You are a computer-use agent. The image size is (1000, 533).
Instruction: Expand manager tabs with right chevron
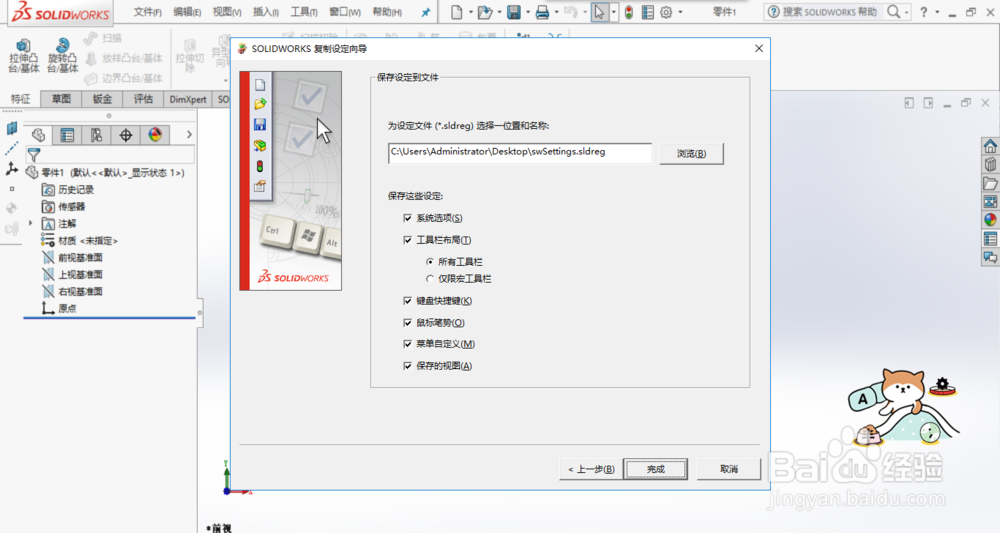(189, 135)
